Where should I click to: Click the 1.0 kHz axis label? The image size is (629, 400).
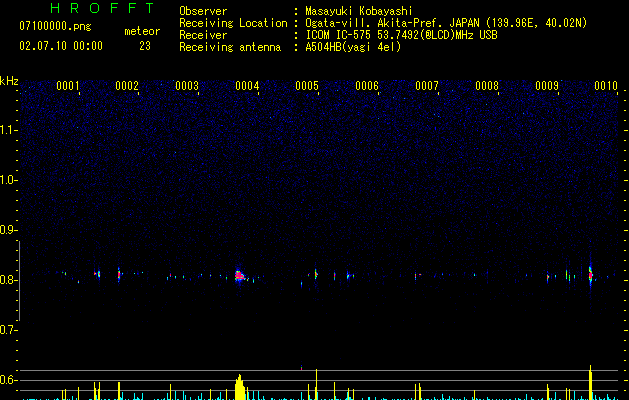9,180
